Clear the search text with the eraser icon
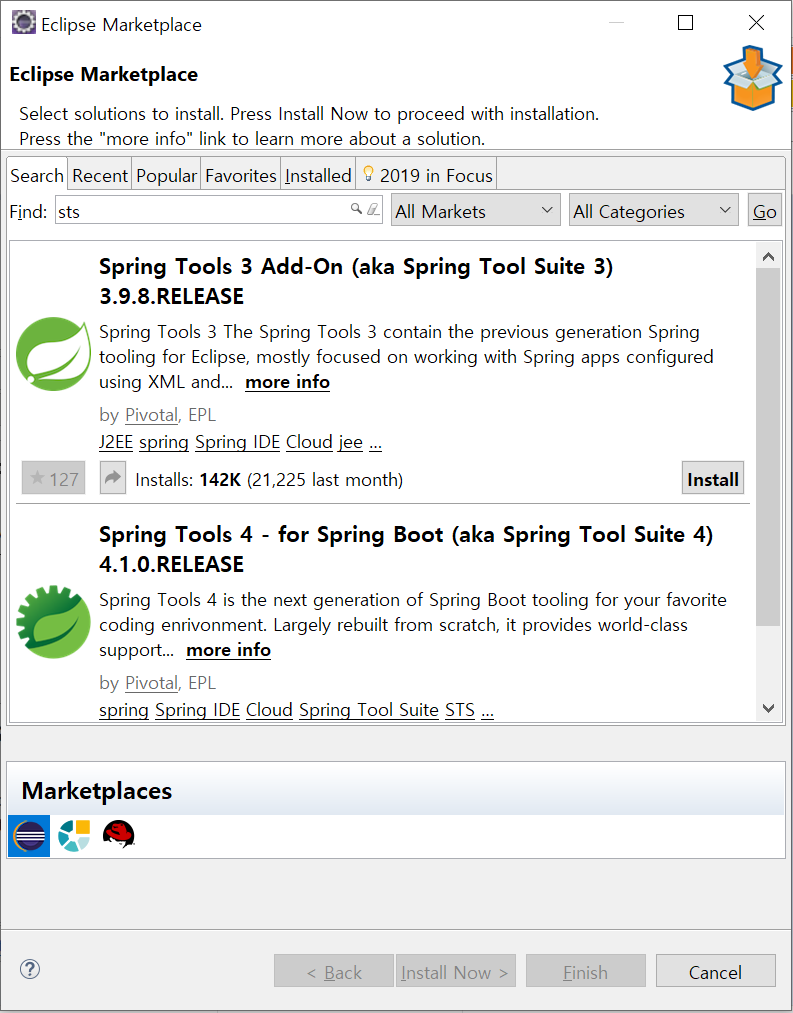 [x=373, y=209]
